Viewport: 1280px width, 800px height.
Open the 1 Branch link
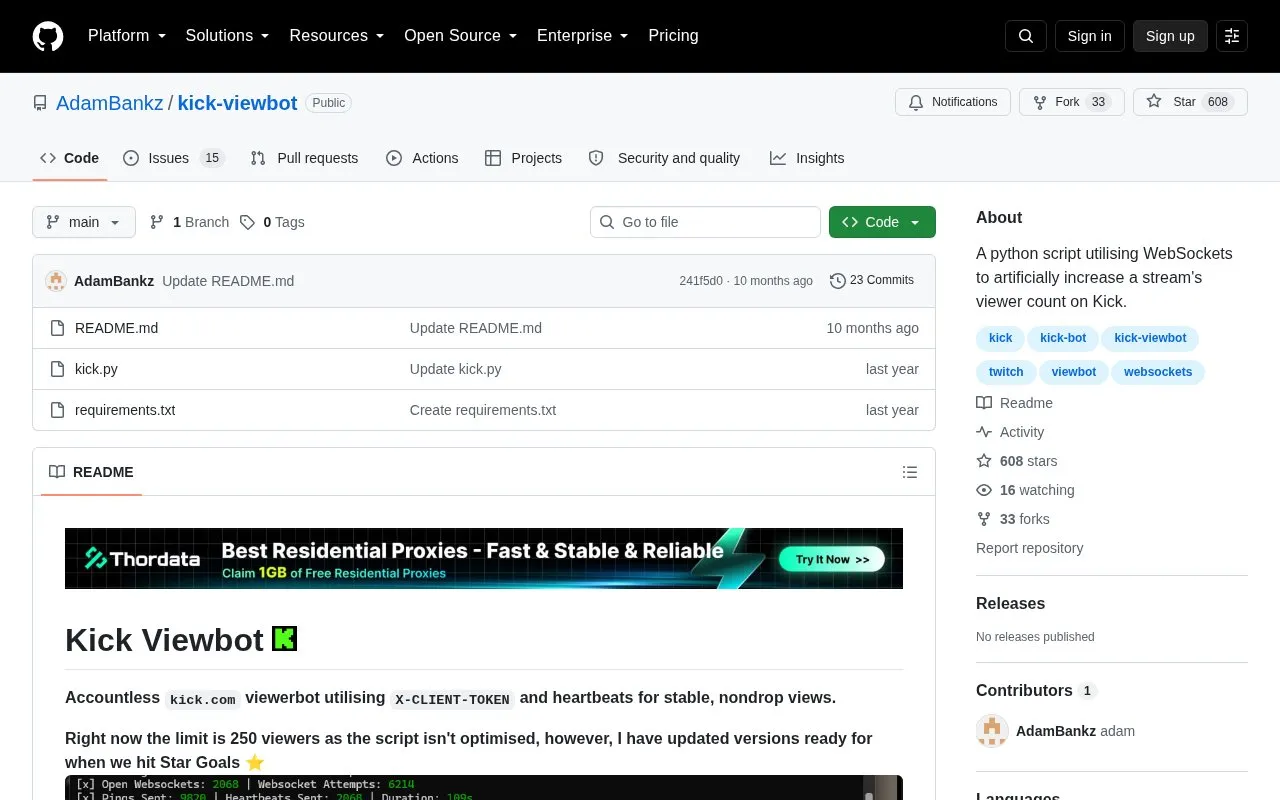click(x=189, y=222)
